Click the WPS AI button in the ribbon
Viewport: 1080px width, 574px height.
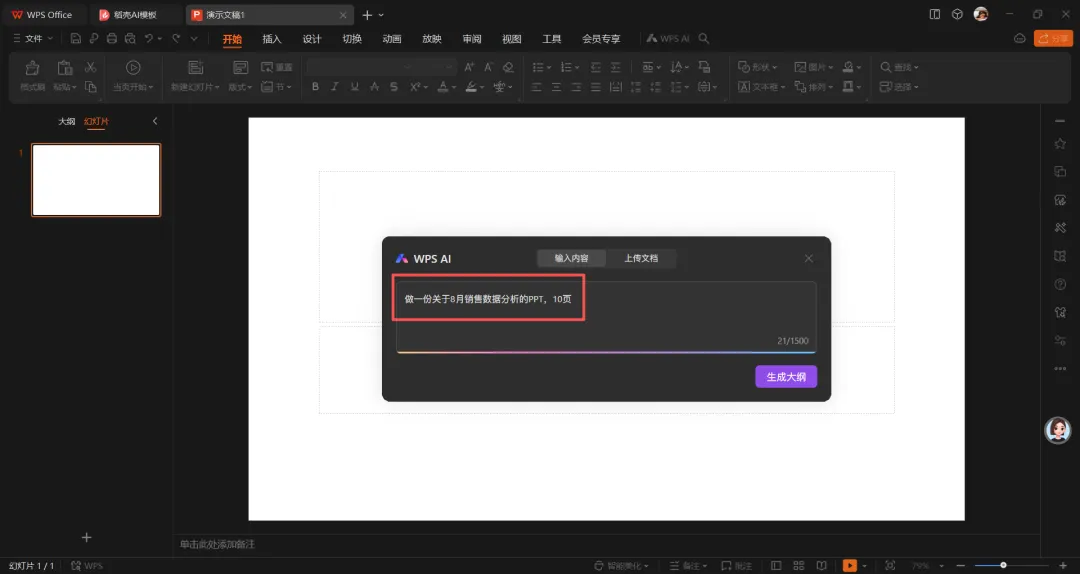pos(667,39)
